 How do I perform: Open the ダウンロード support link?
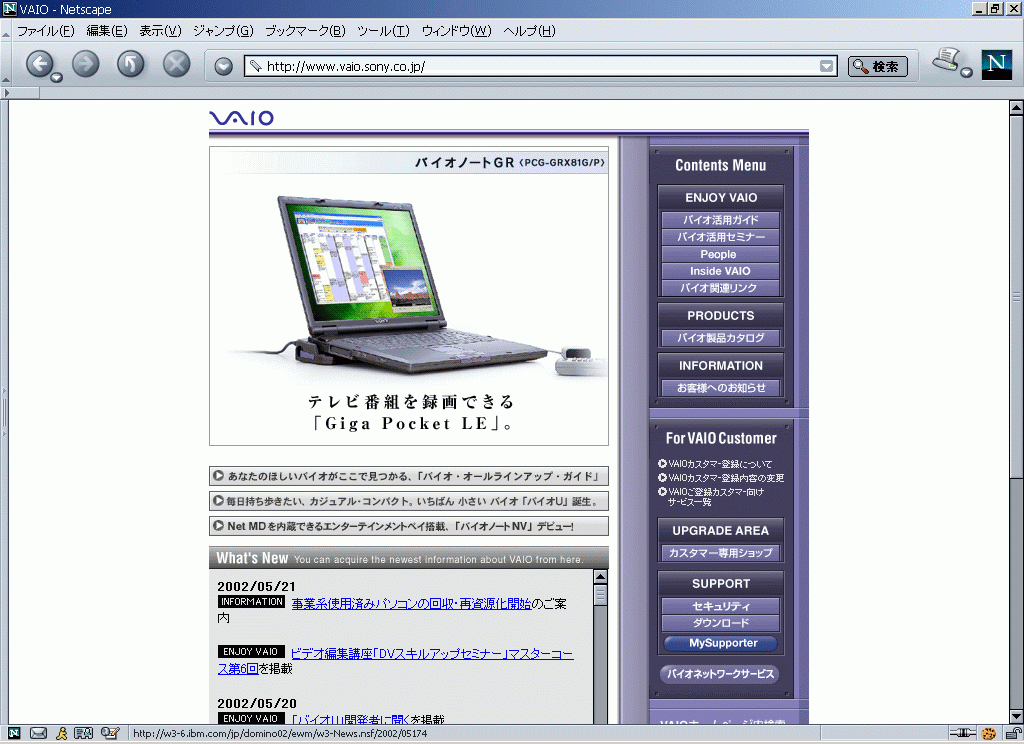coord(720,623)
